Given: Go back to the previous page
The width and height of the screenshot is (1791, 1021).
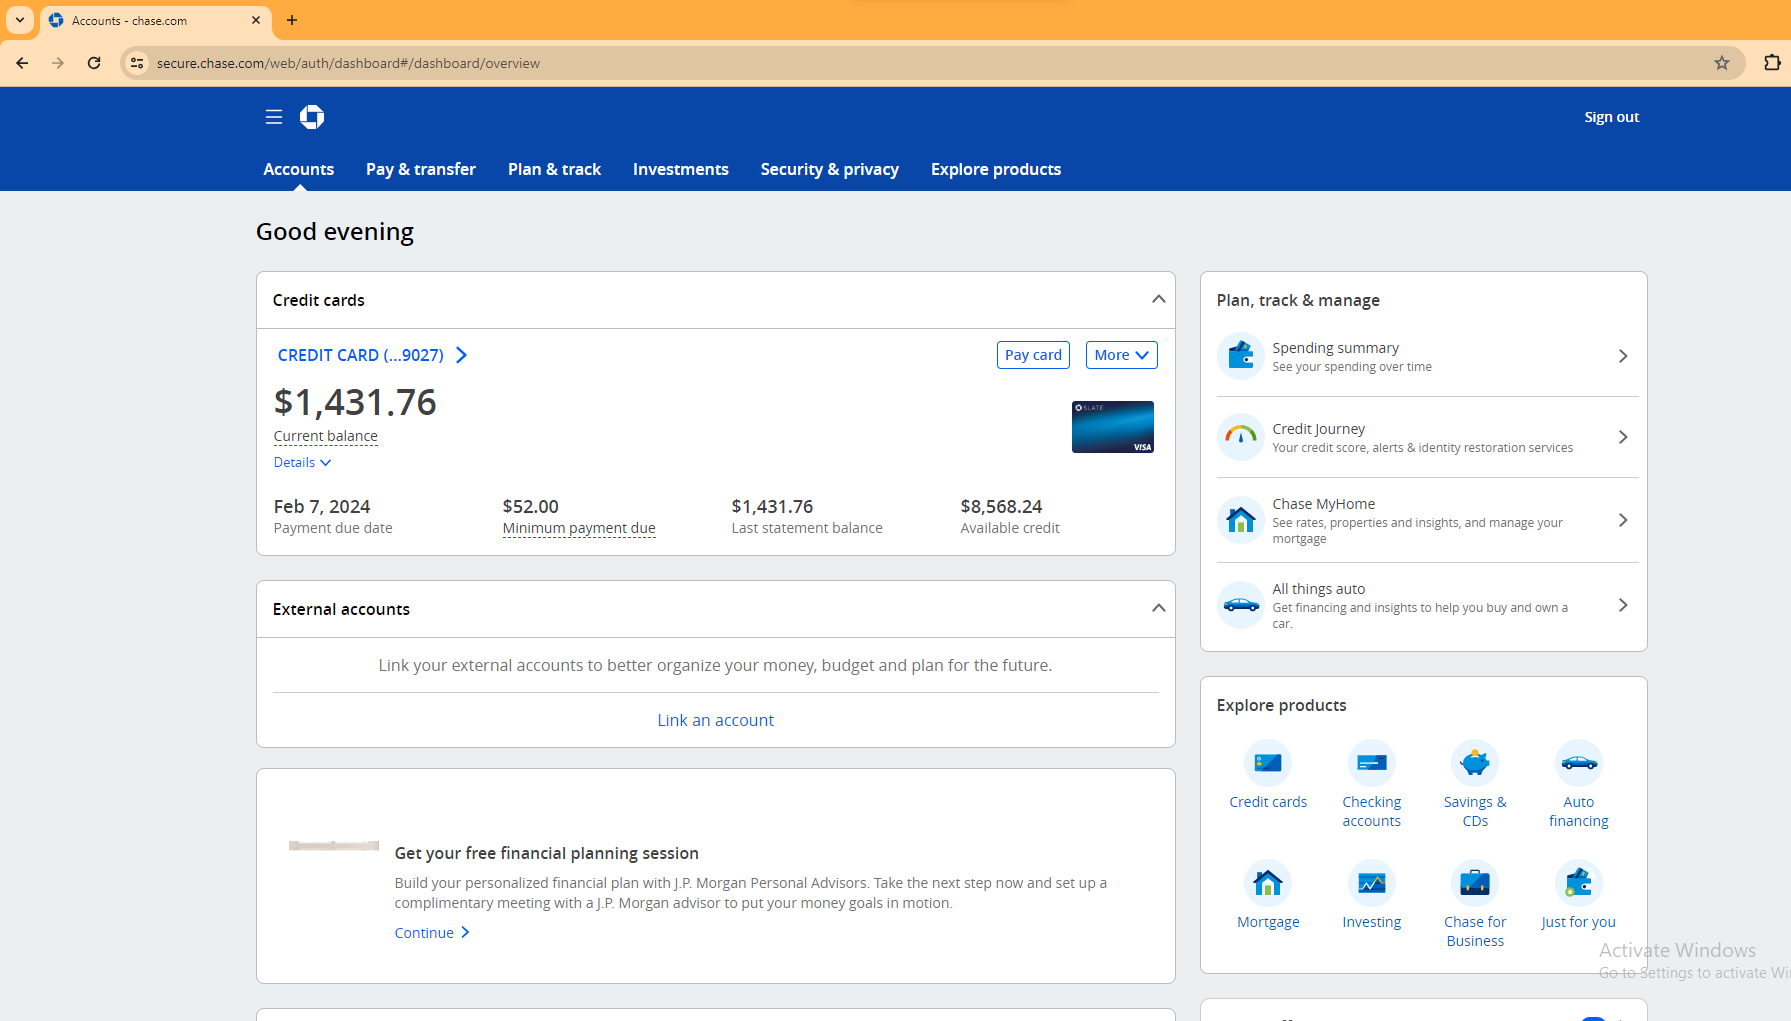Looking at the screenshot, I should point(22,63).
